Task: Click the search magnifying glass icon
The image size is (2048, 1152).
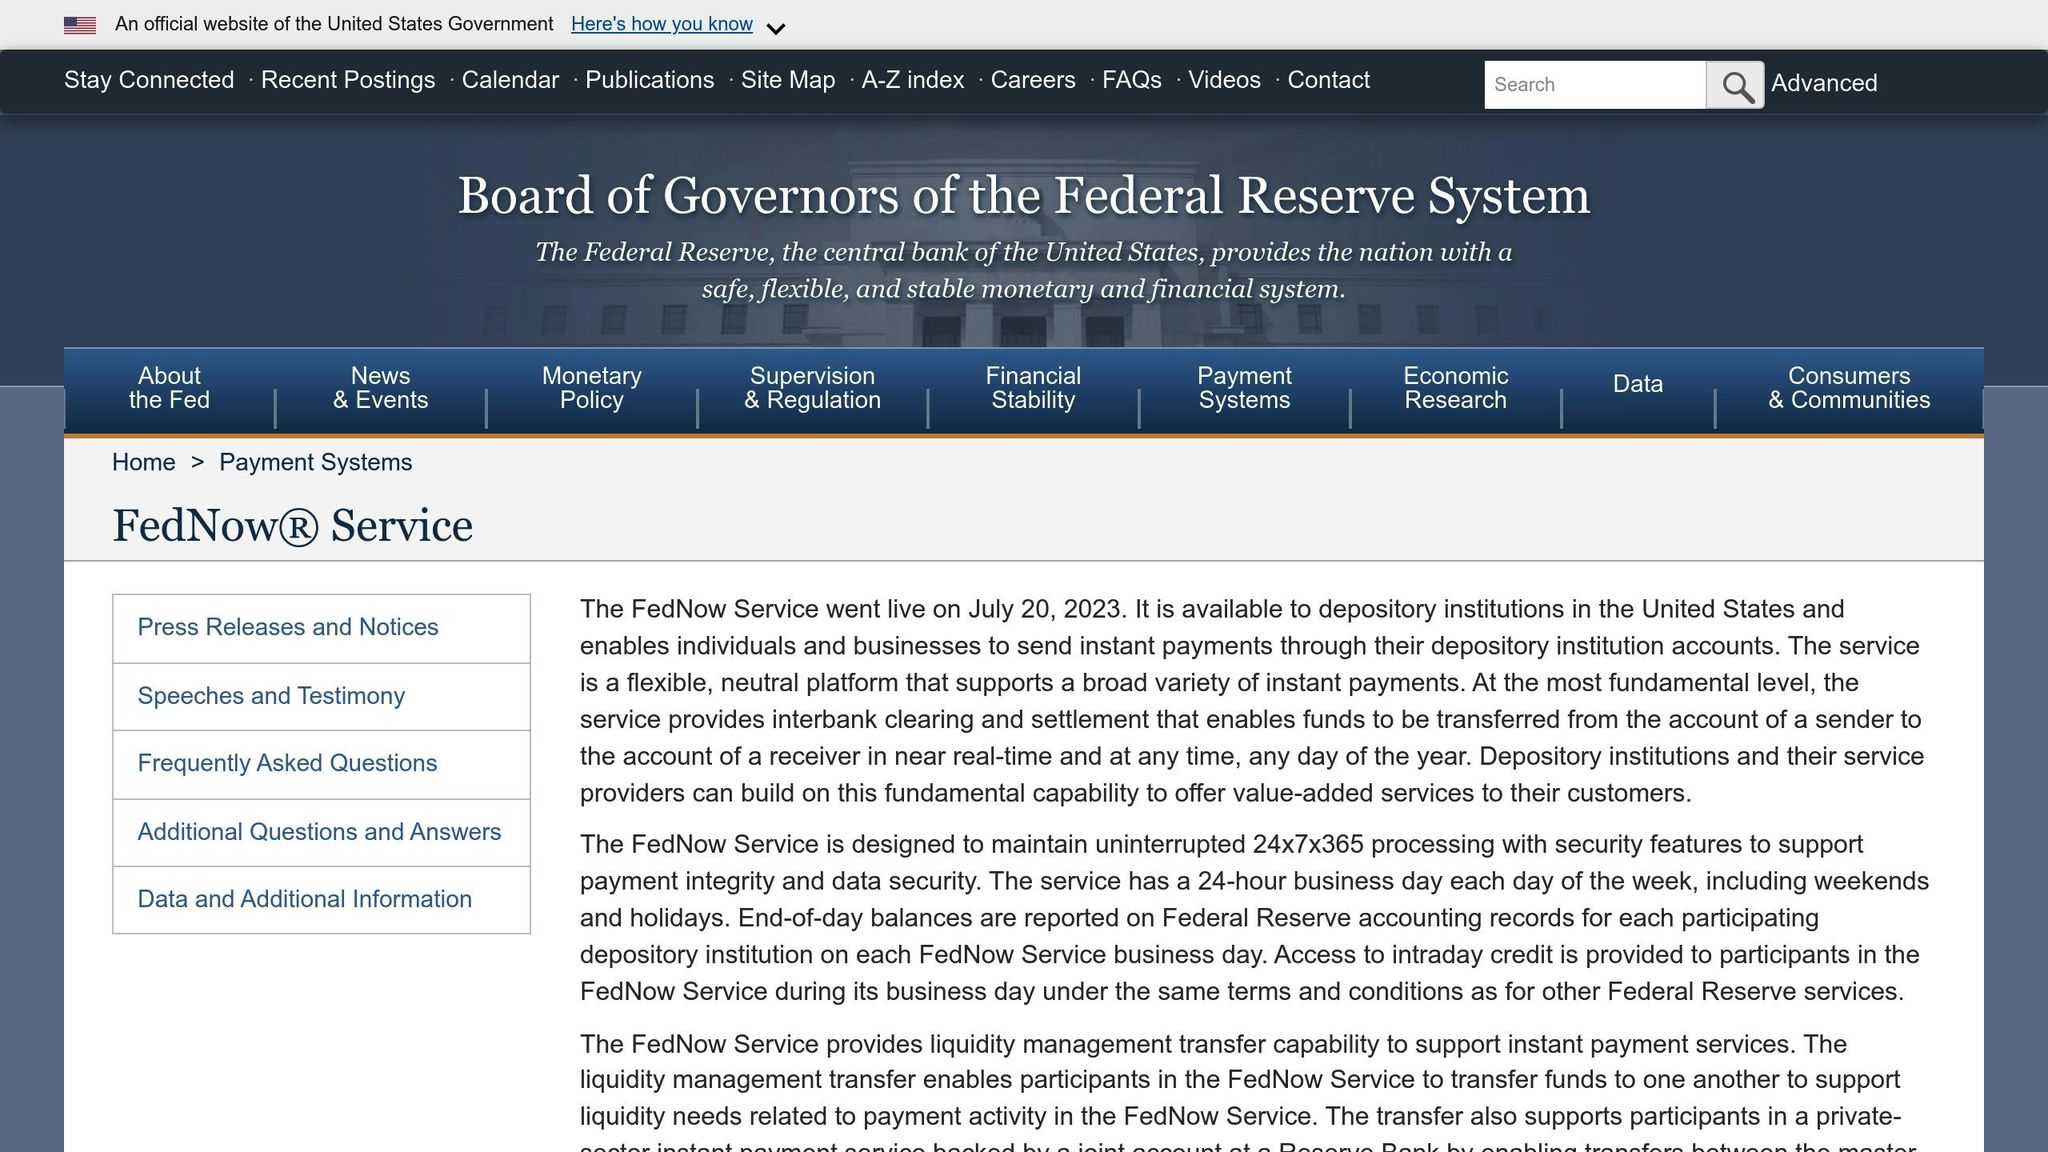Action: (1735, 85)
